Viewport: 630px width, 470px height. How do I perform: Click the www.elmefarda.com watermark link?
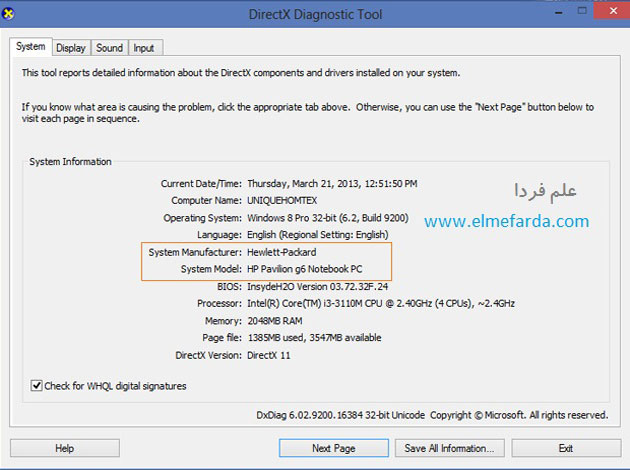507,221
